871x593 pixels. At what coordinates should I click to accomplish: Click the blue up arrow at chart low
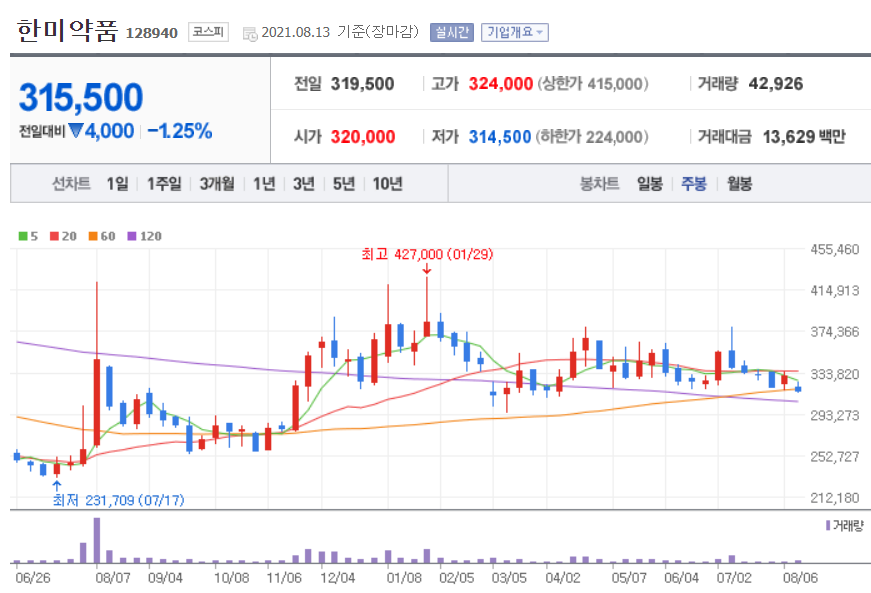coord(56,486)
